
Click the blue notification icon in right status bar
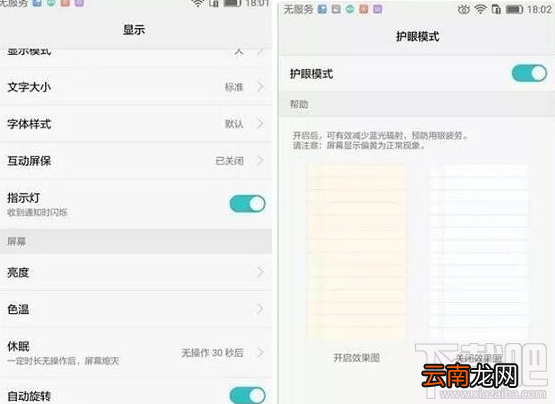point(322,9)
